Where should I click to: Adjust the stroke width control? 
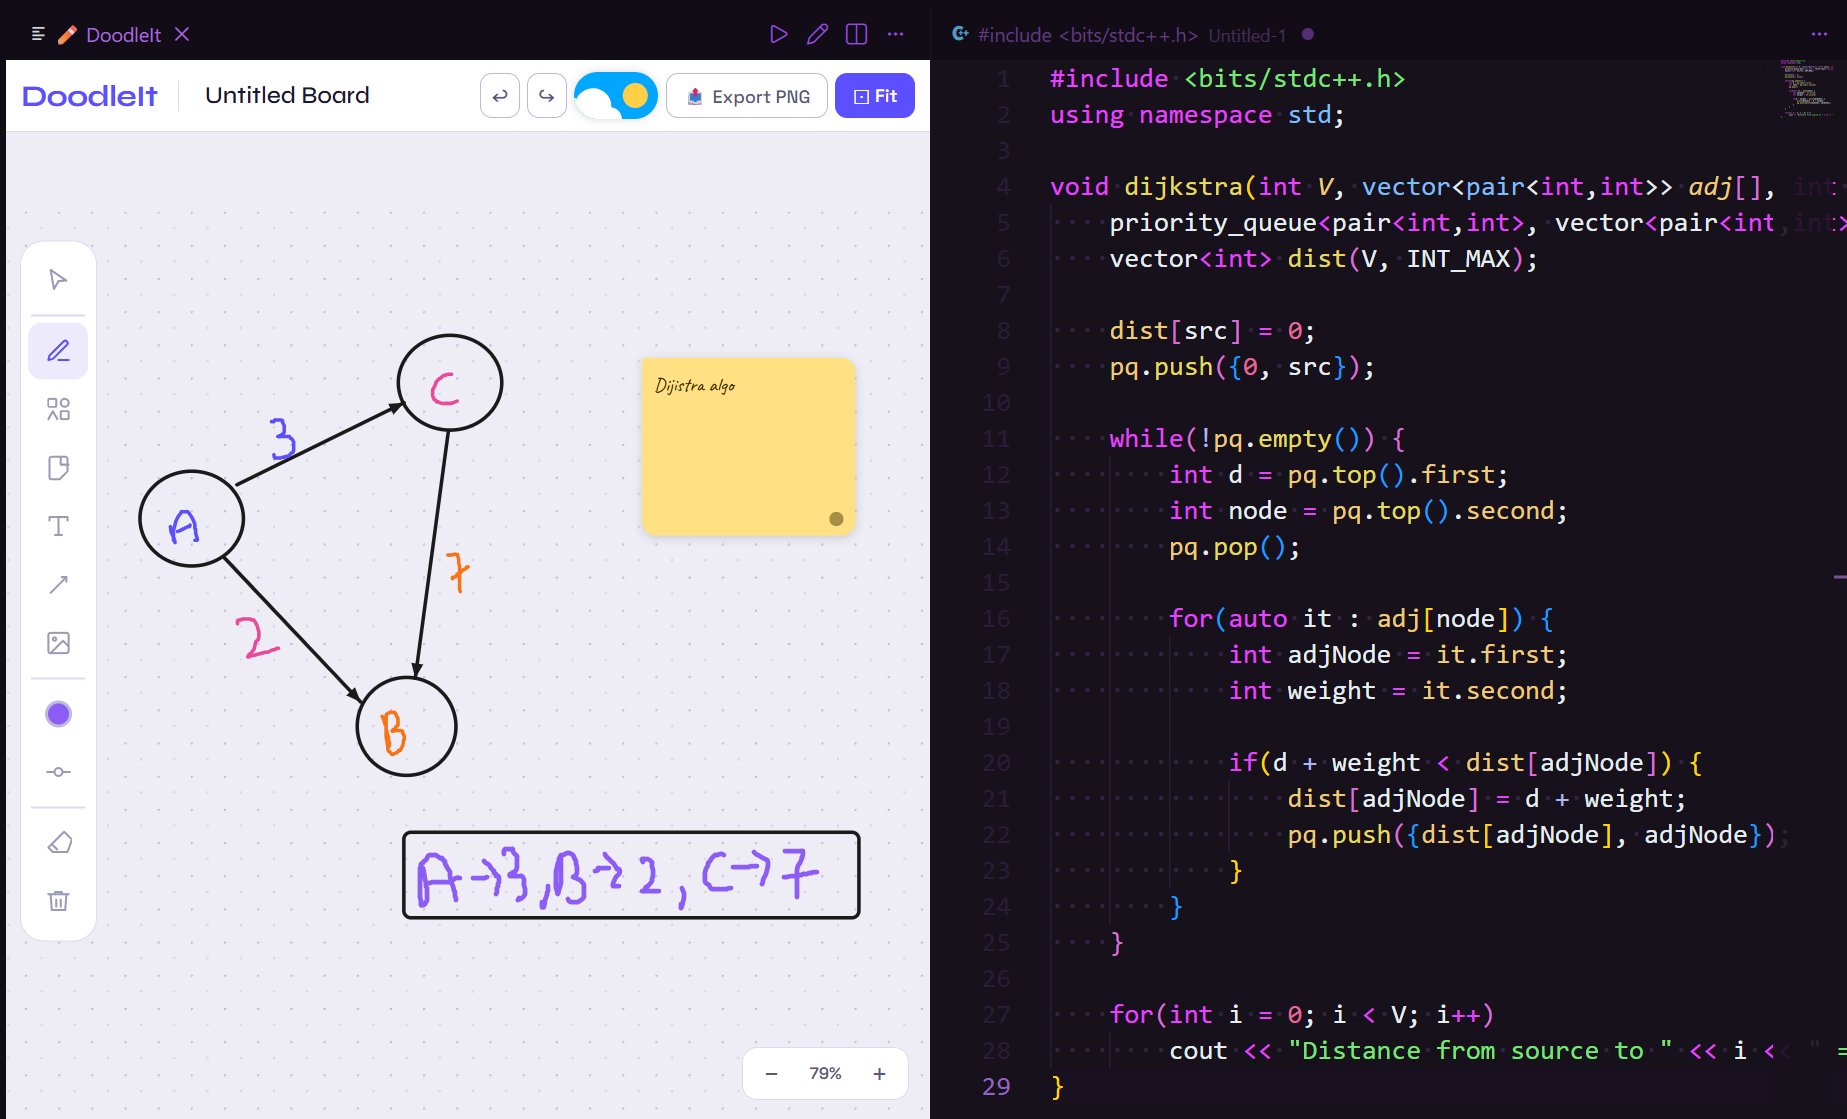coord(58,771)
